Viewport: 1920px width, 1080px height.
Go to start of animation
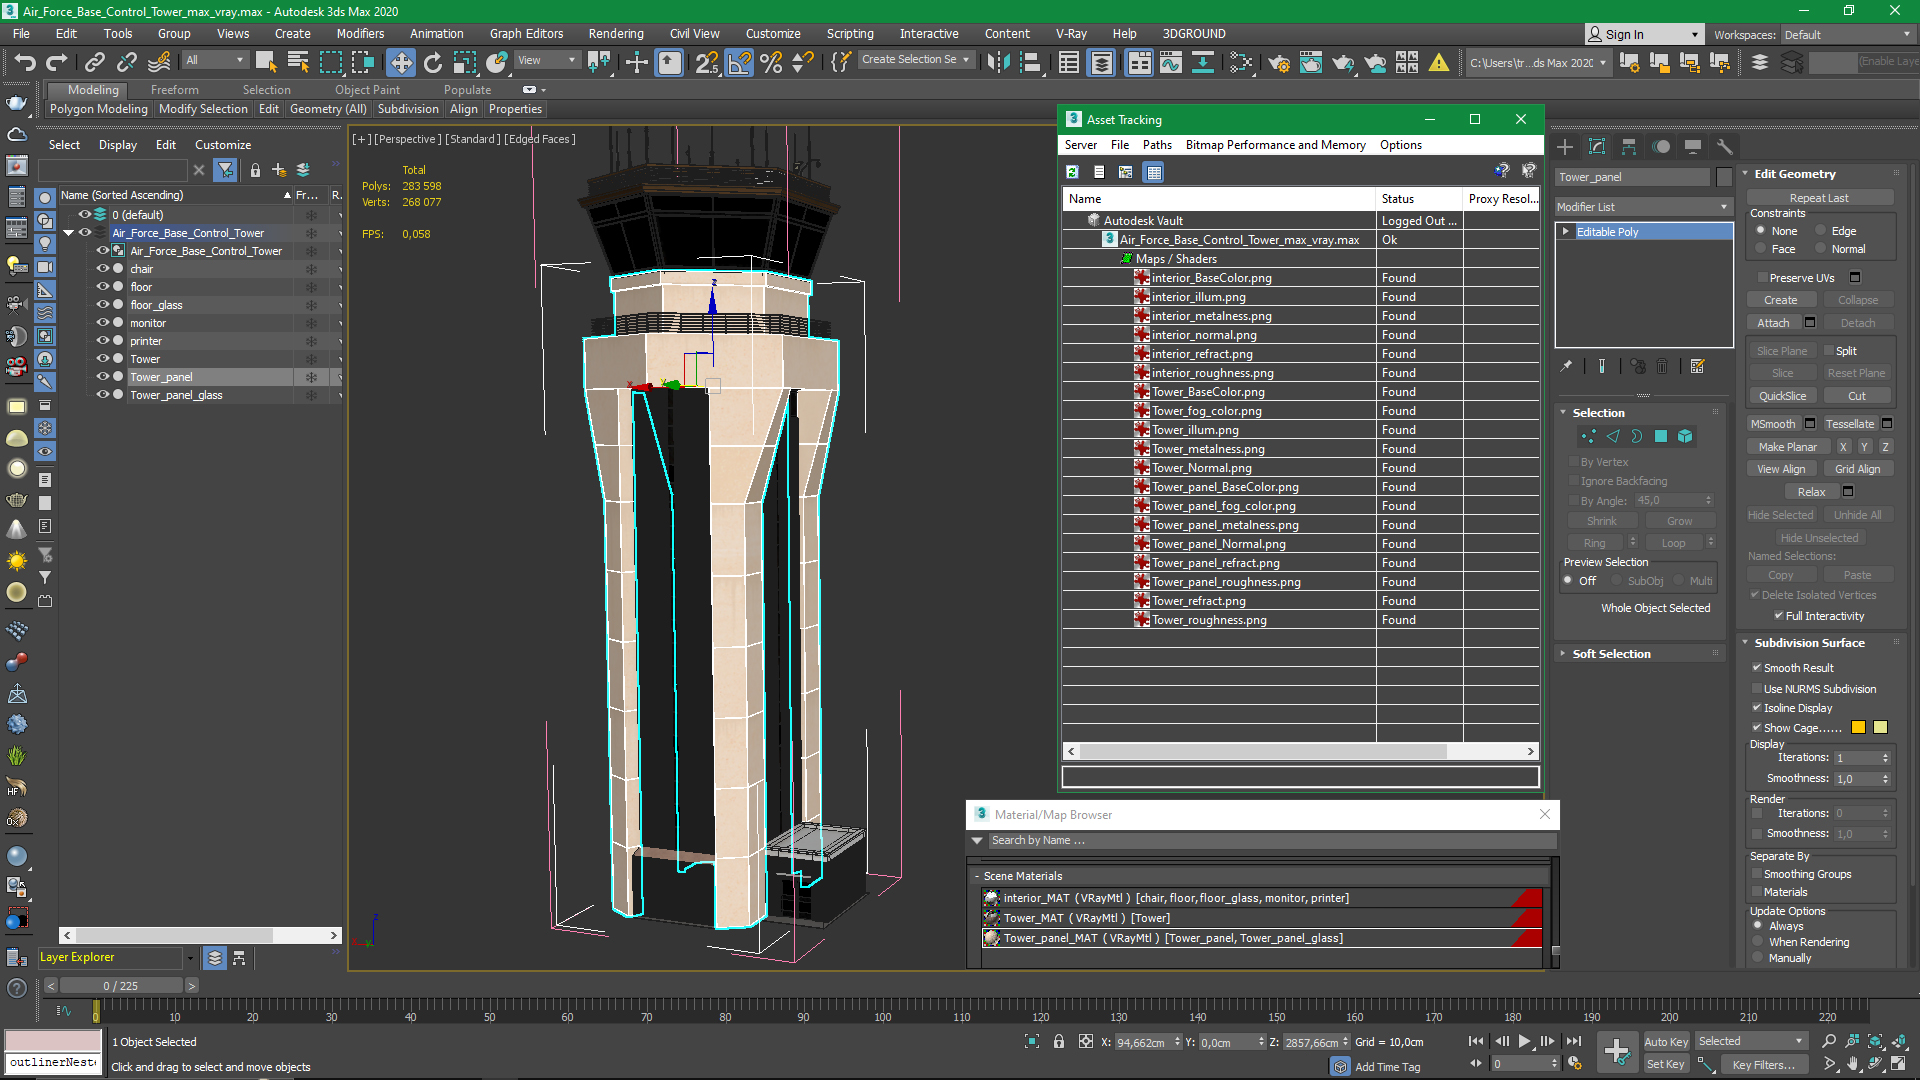pos(1476,1041)
